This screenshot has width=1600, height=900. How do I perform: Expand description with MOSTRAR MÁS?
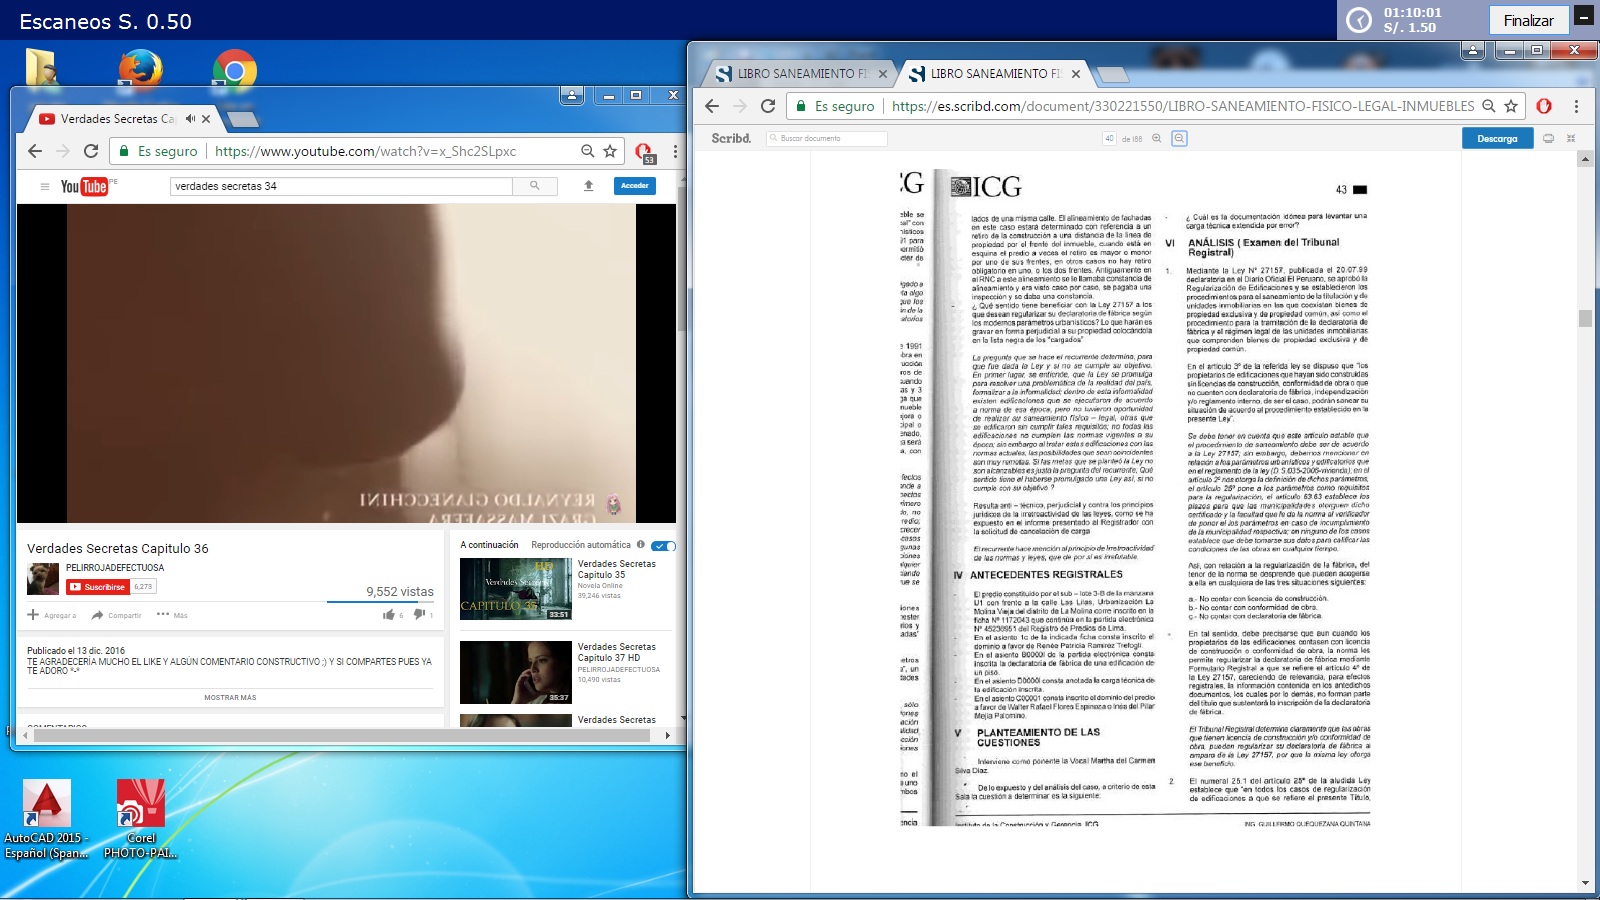coord(230,698)
